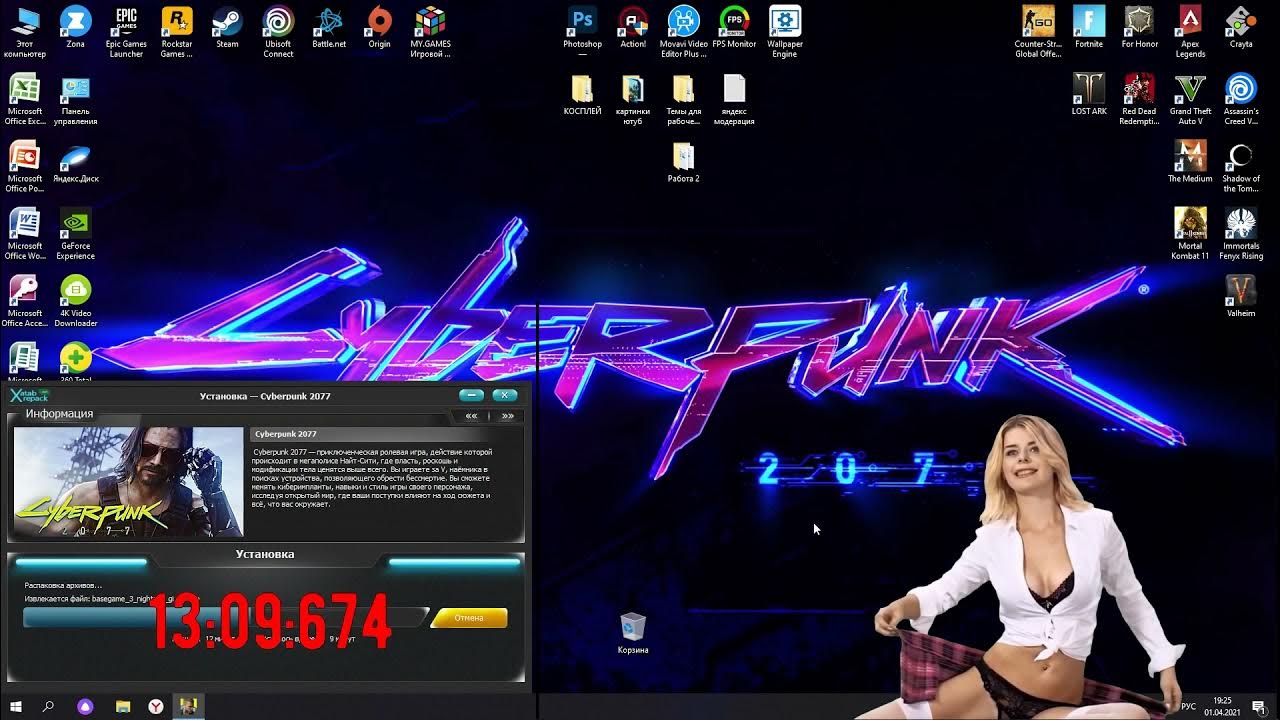Select Shadow of the Tomb Raider icon
Image resolution: width=1280 pixels, height=720 pixels.
[1241, 166]
